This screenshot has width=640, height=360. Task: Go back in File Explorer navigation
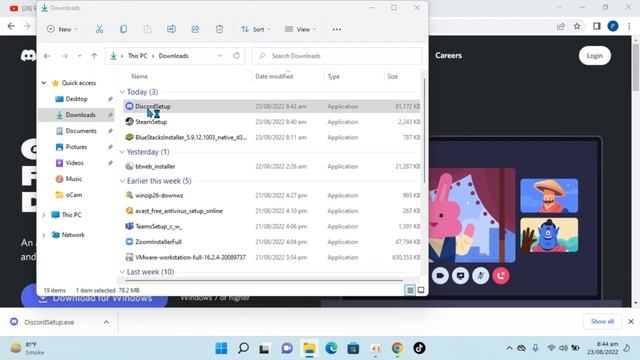[47, 56]
